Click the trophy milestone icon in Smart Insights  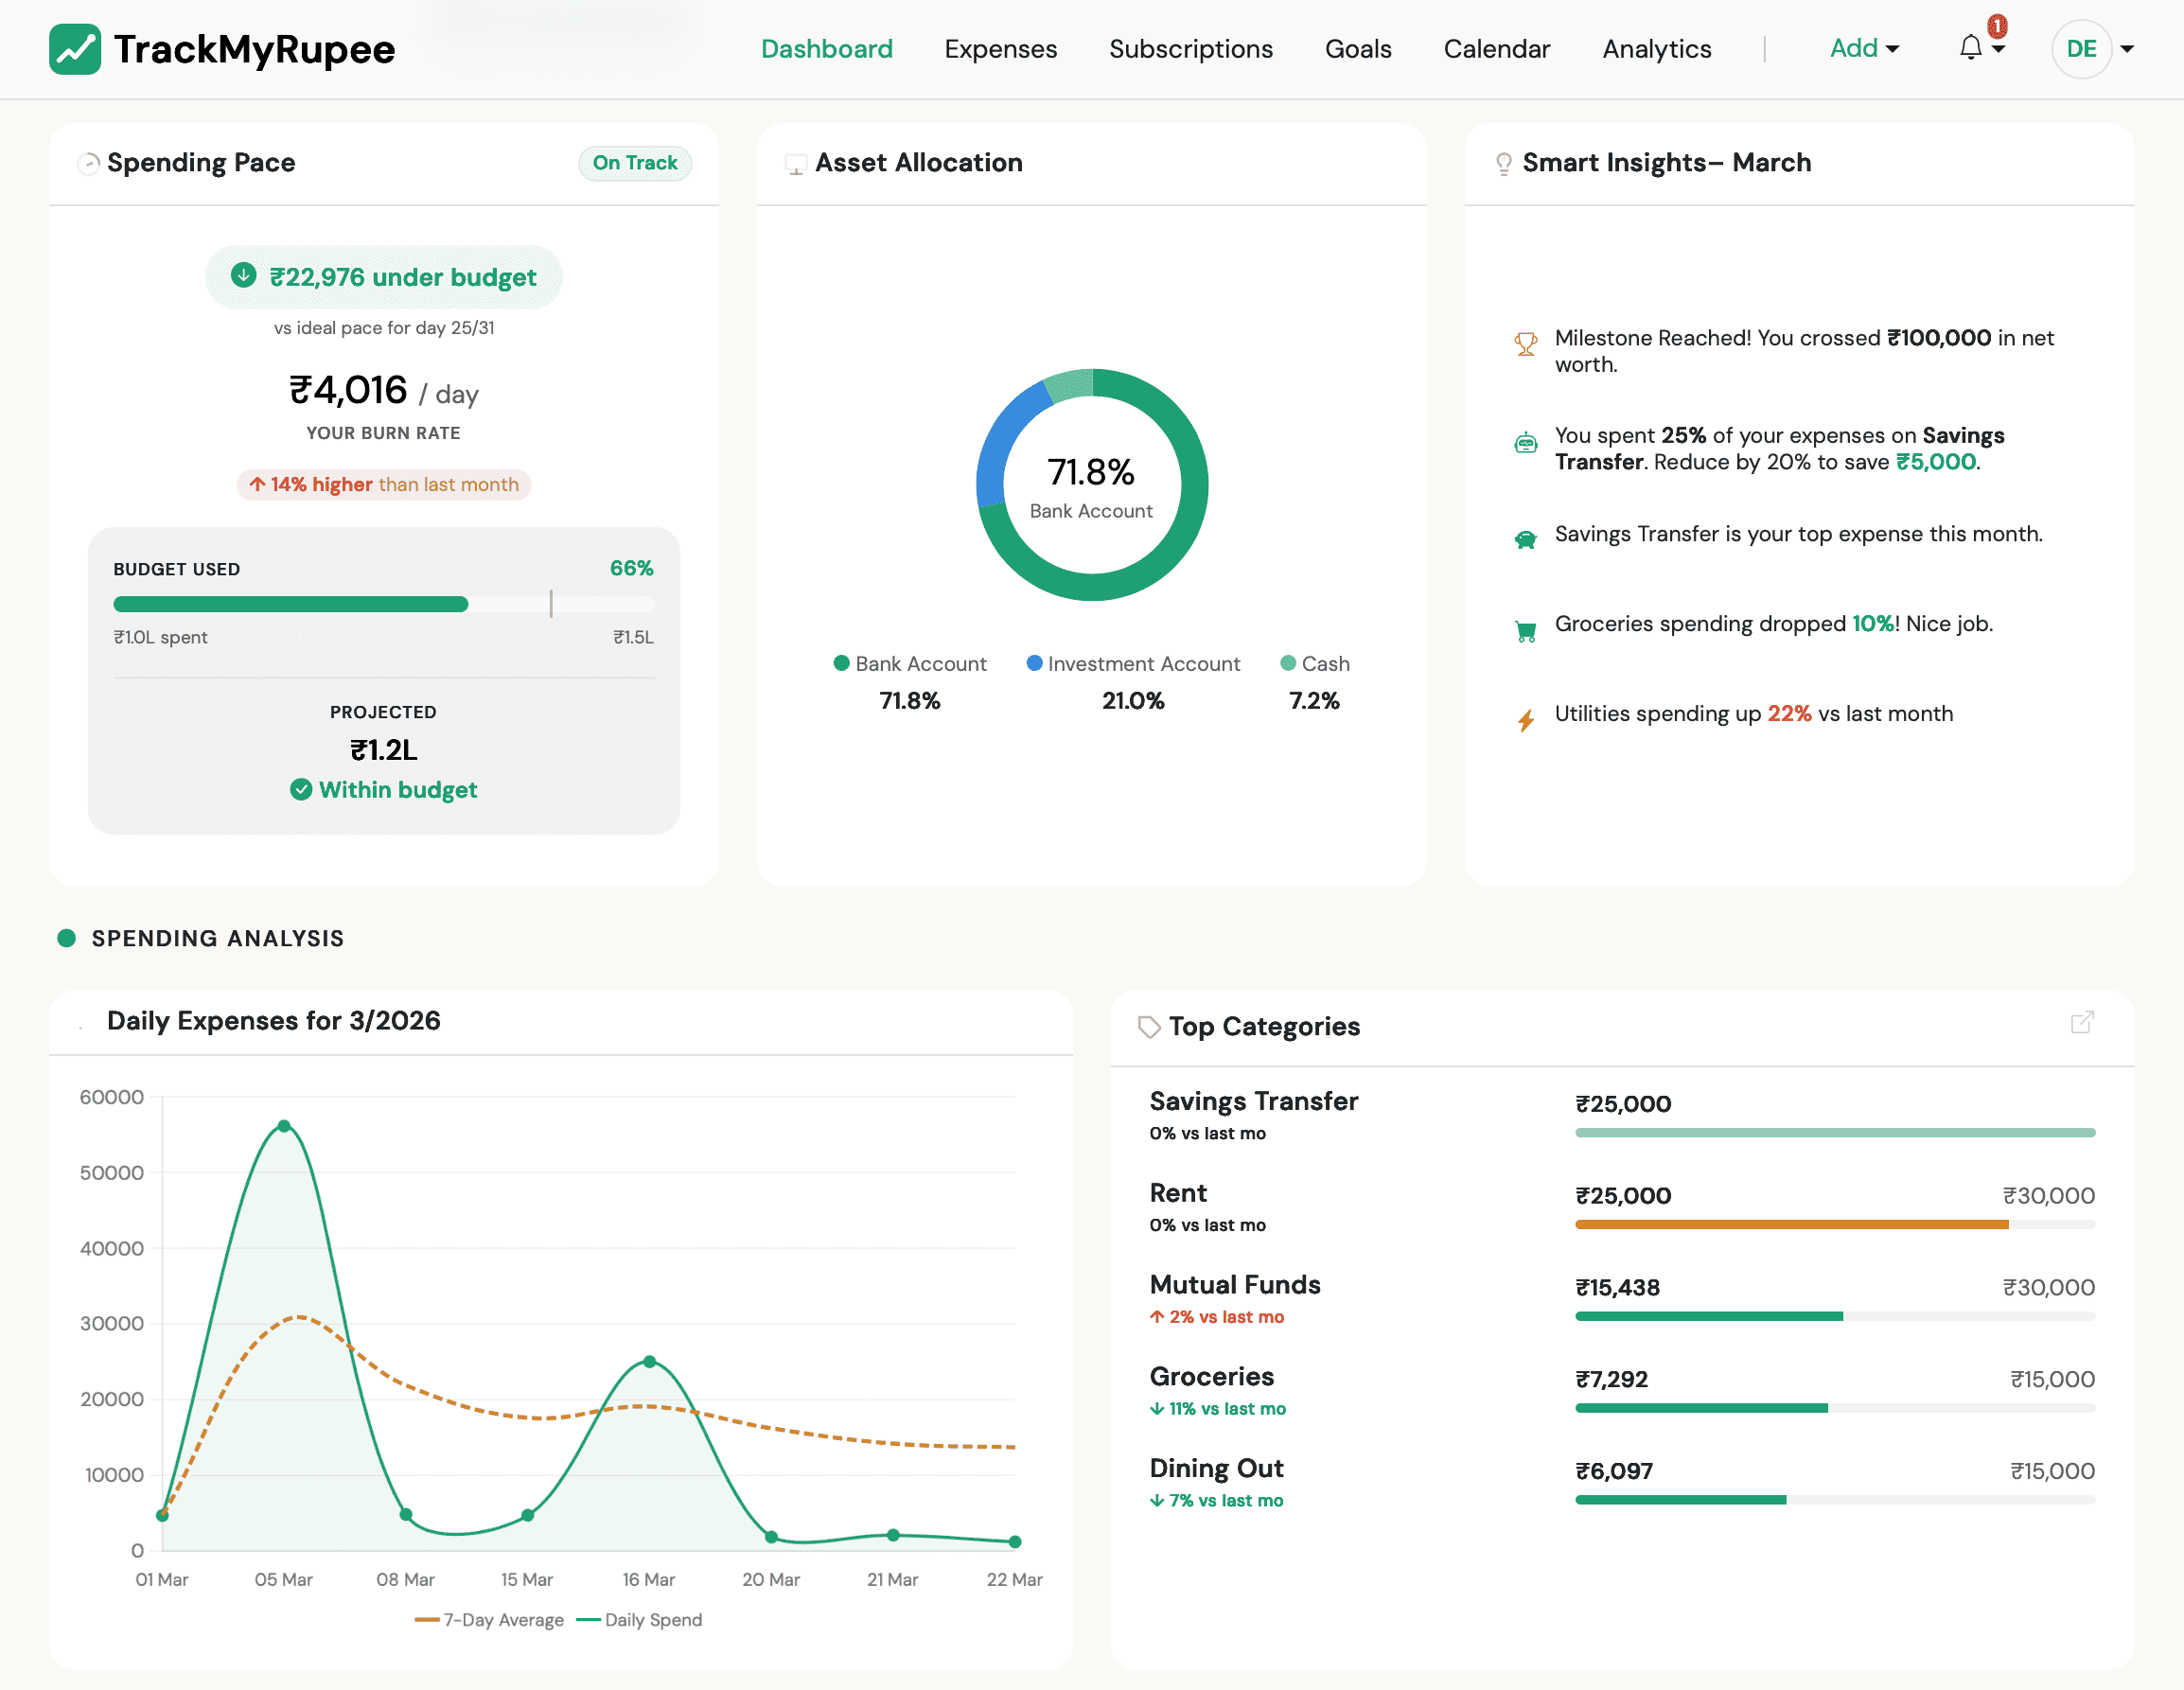pos(1525,343)
